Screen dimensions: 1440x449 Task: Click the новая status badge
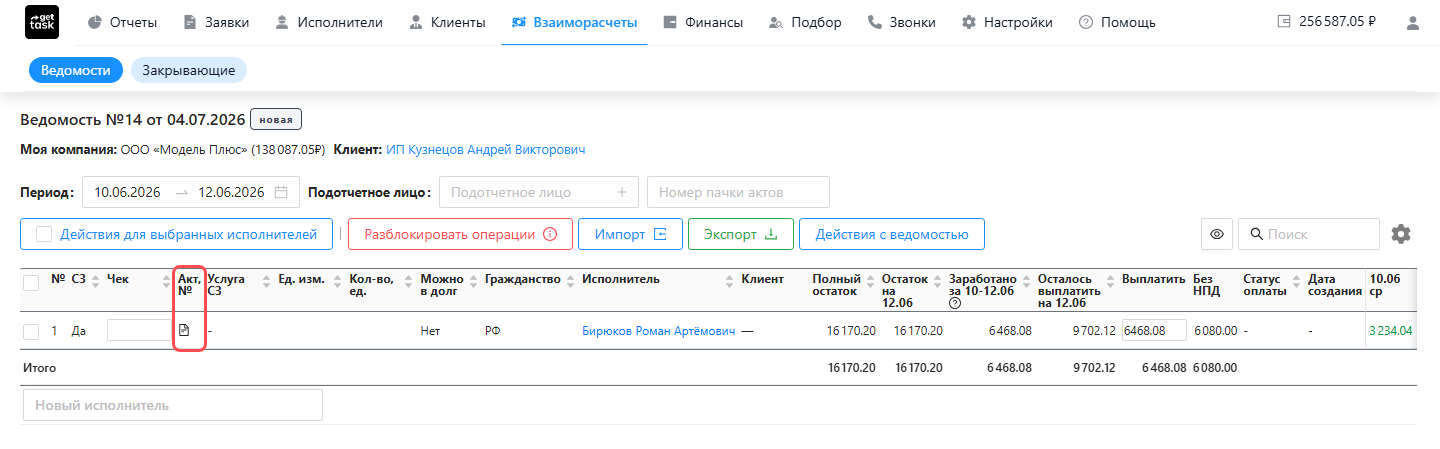click(x=276, y=120)
